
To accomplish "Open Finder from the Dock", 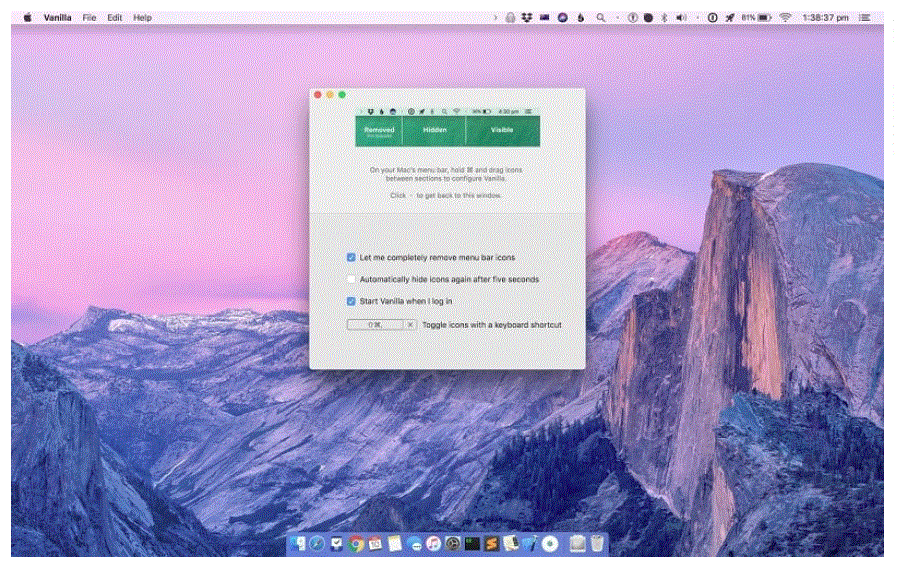I will 297,543.
